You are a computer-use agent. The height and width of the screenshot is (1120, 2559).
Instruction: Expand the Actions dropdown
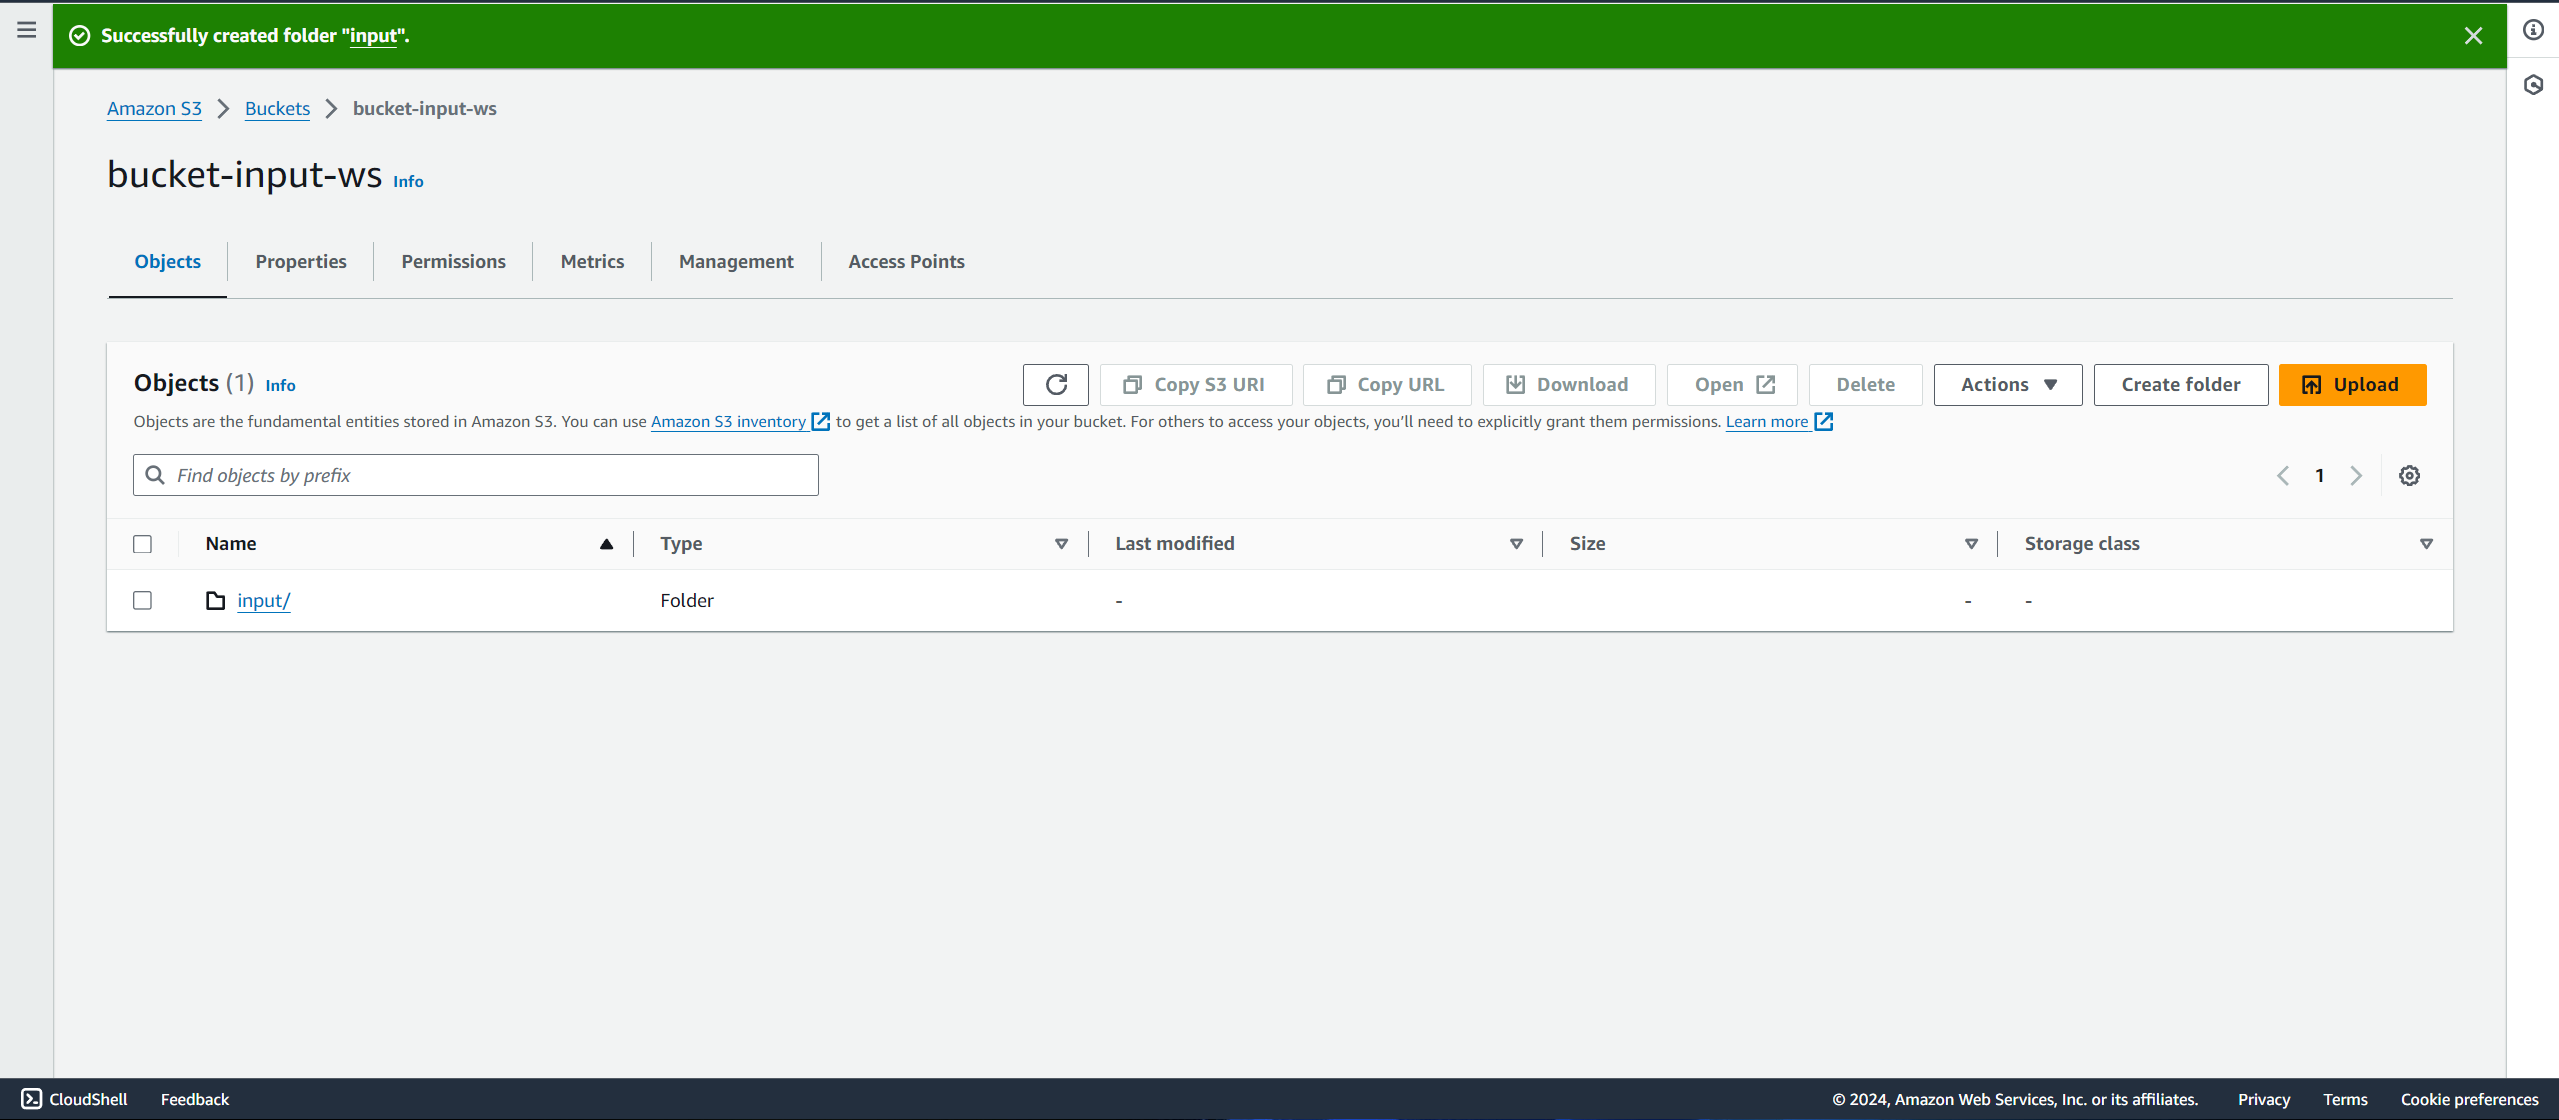pyautogui.click(x=2008, y=385)
